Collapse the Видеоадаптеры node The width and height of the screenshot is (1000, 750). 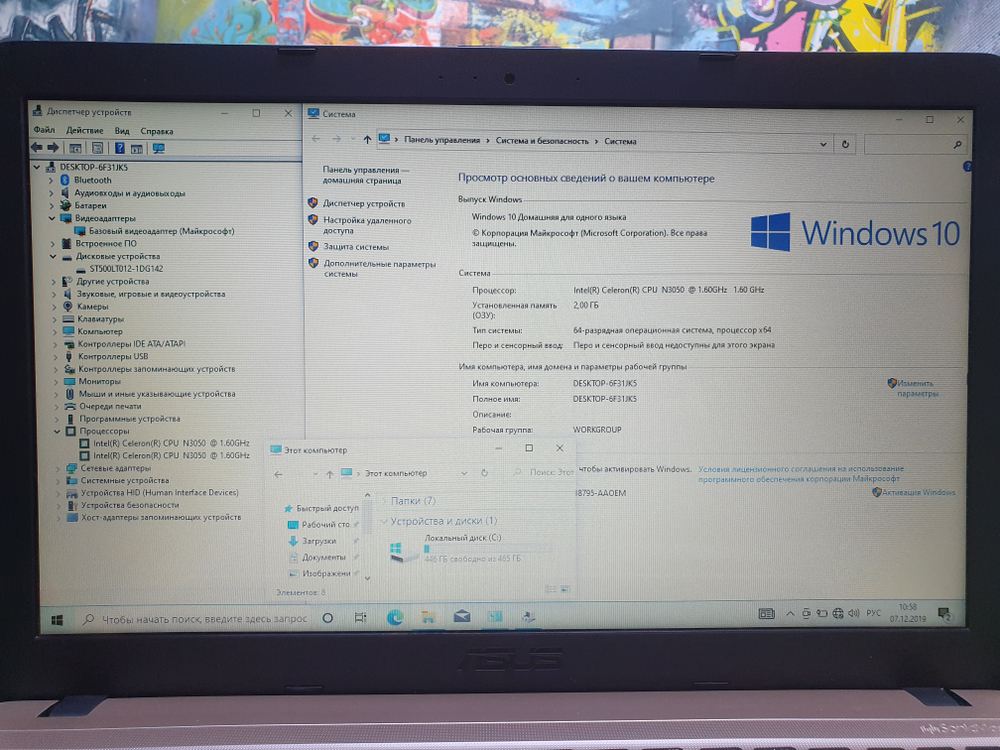(52, 218)
